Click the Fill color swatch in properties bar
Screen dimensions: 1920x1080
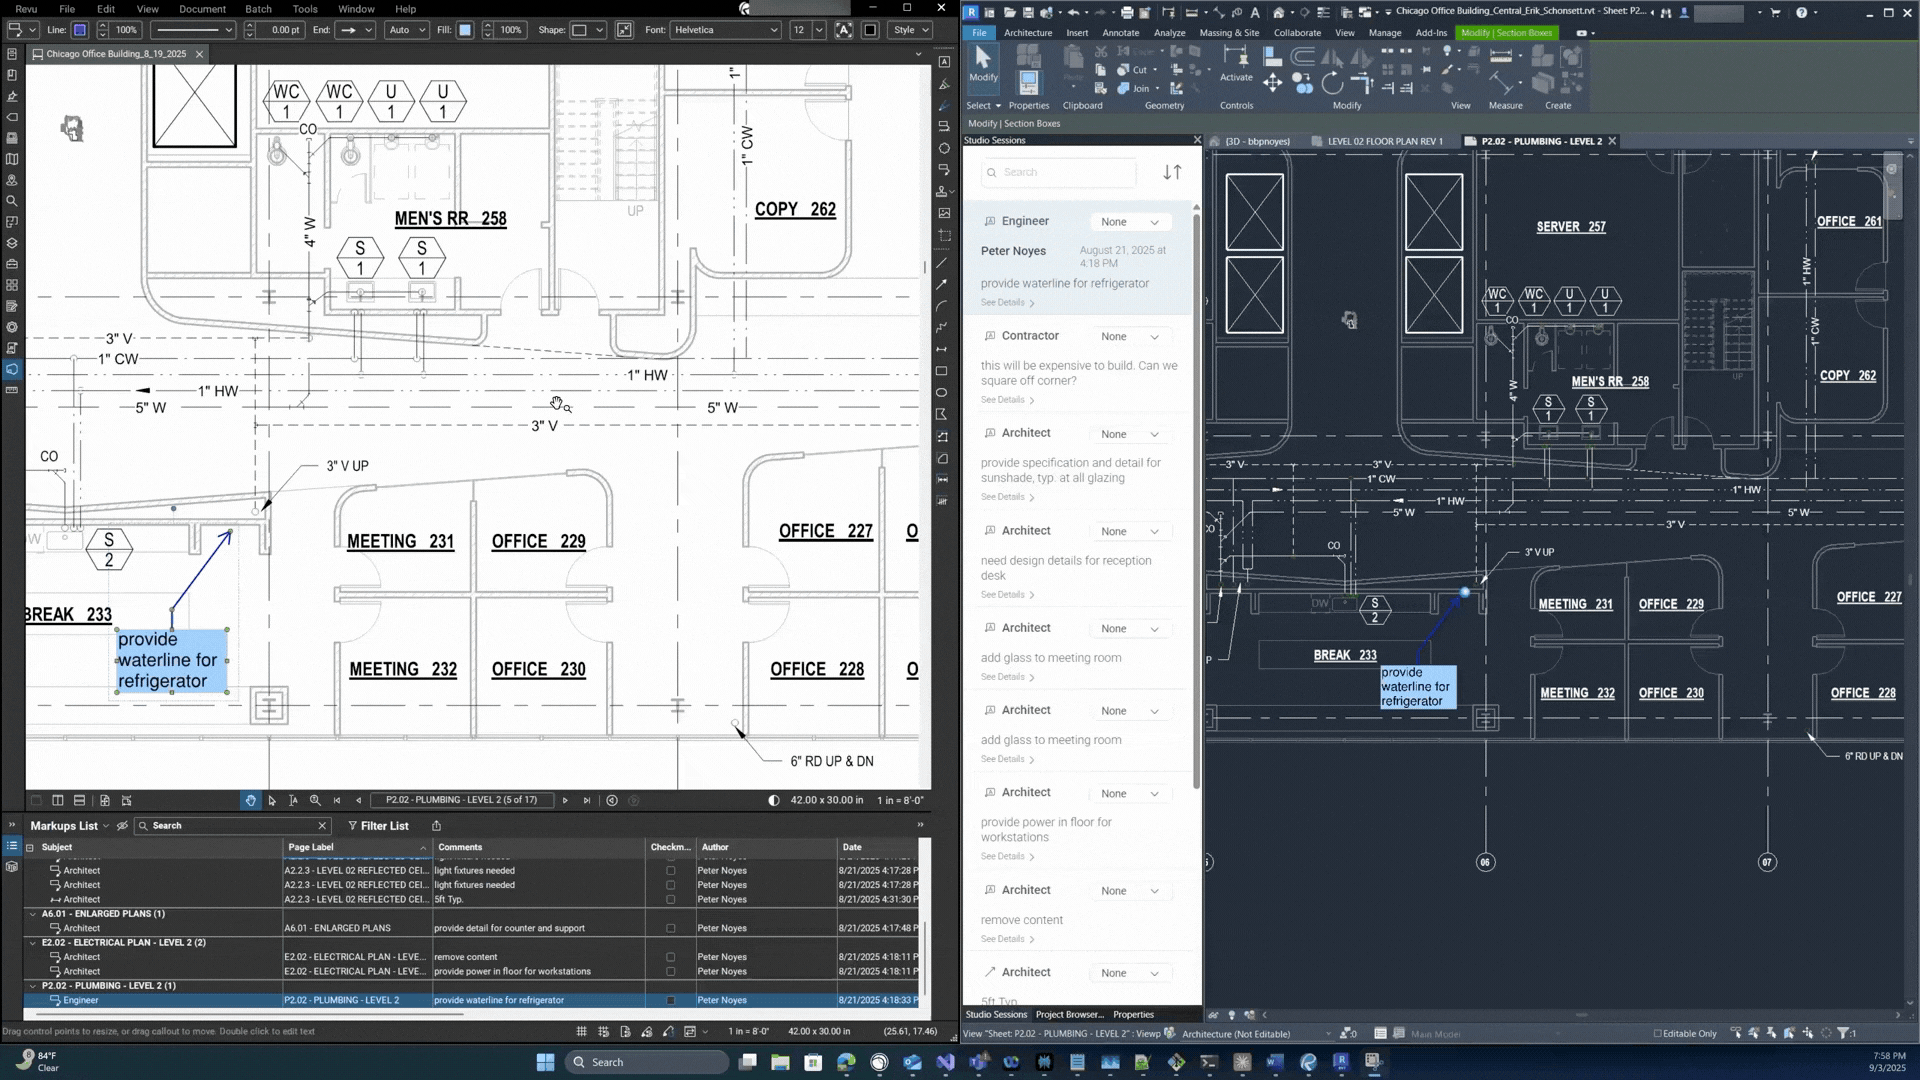click(x=465, y=30)
